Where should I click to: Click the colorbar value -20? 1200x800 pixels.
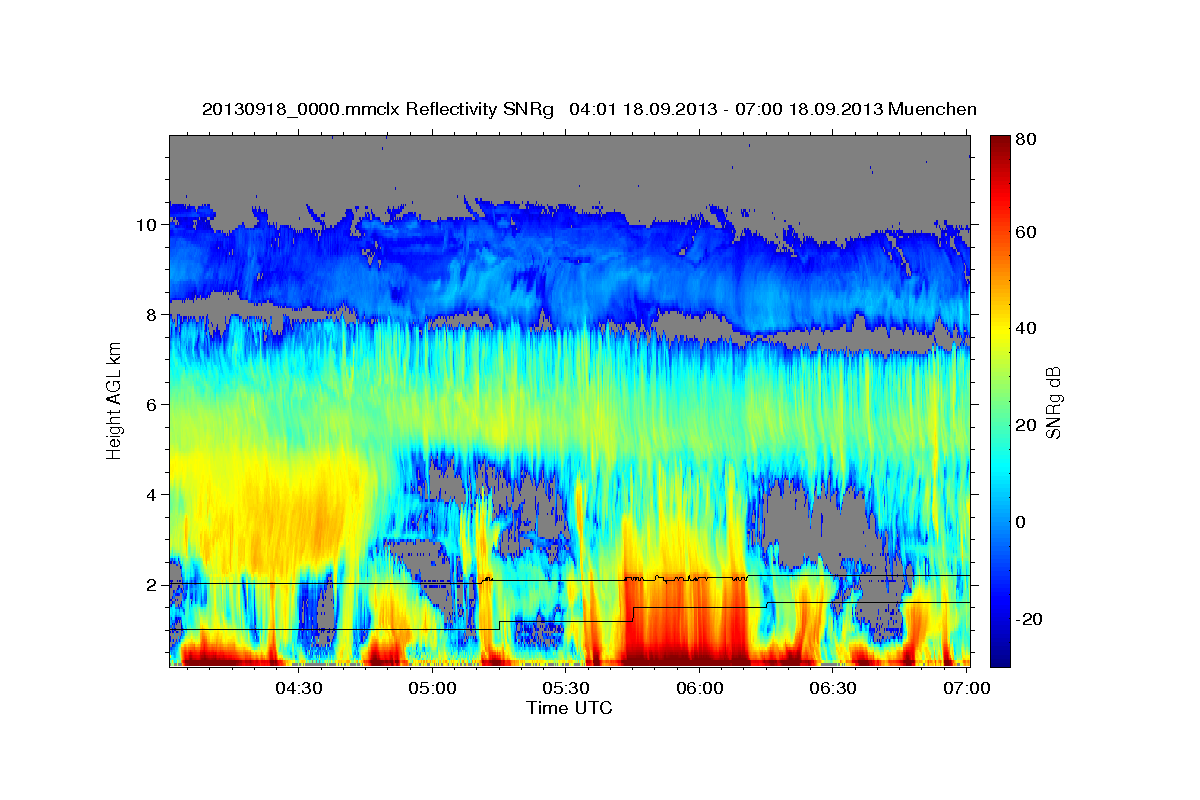click(1029, 620)
